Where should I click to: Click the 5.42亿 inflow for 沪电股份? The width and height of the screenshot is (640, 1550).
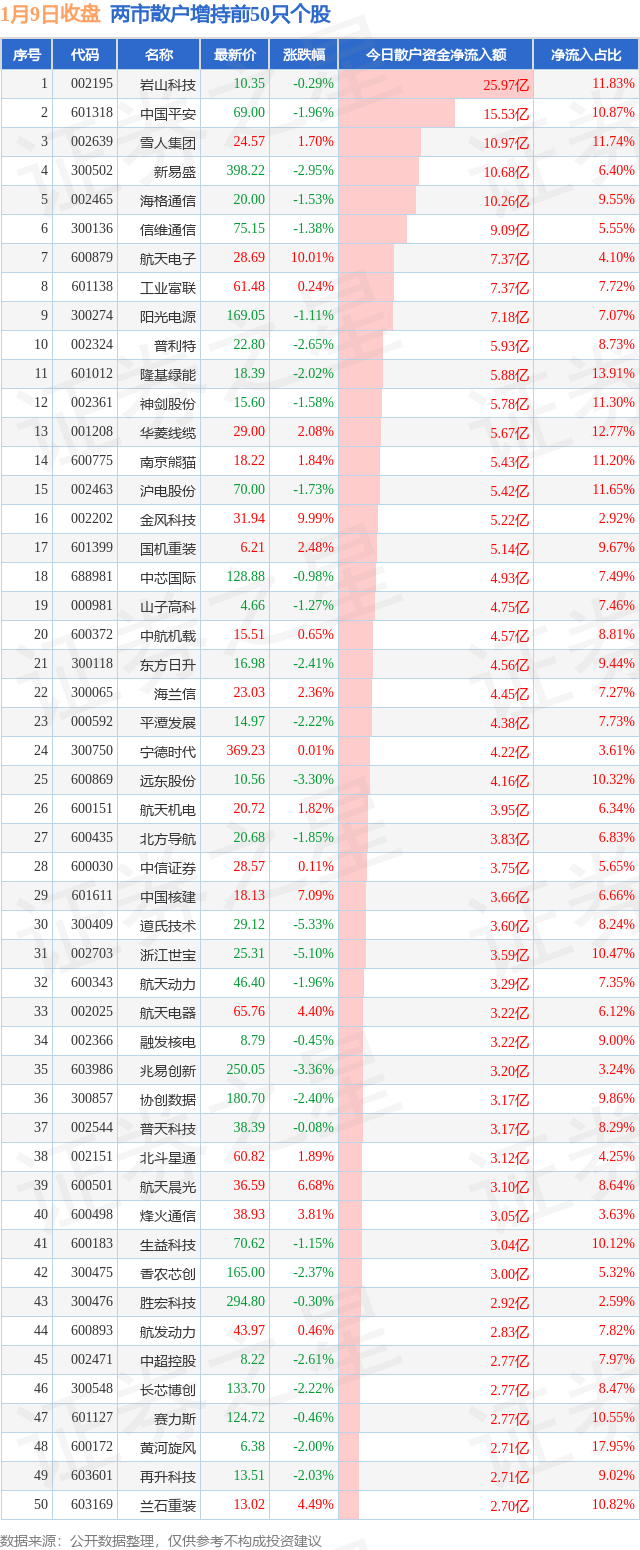507,491
